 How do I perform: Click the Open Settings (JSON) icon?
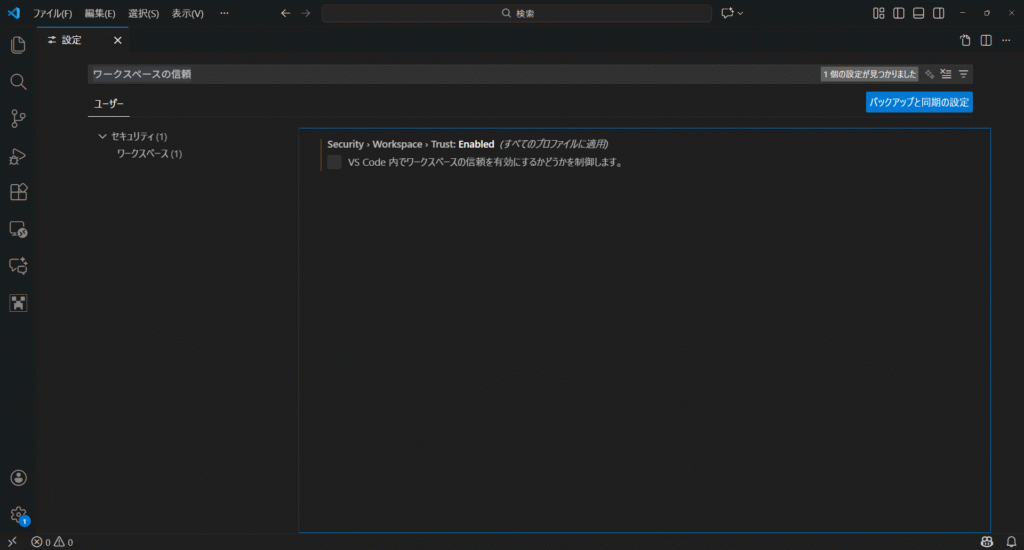[x=965, y=40]
